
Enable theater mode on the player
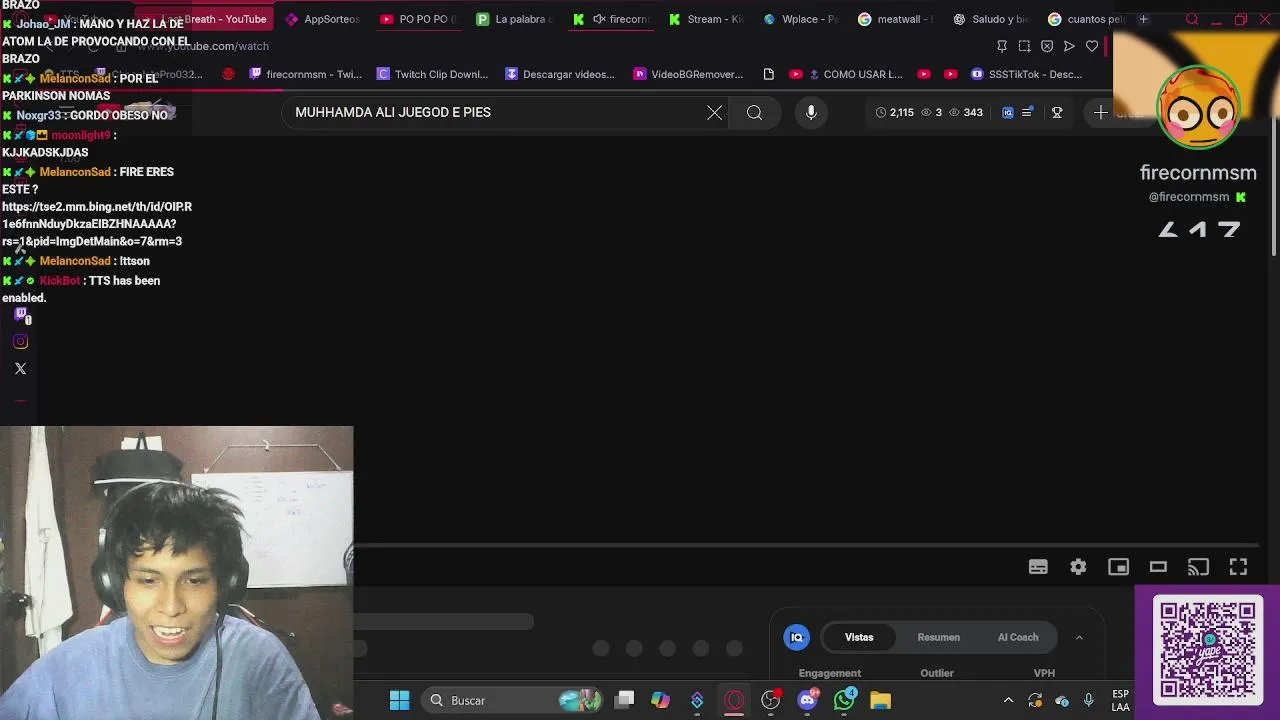pos(1158,567)
